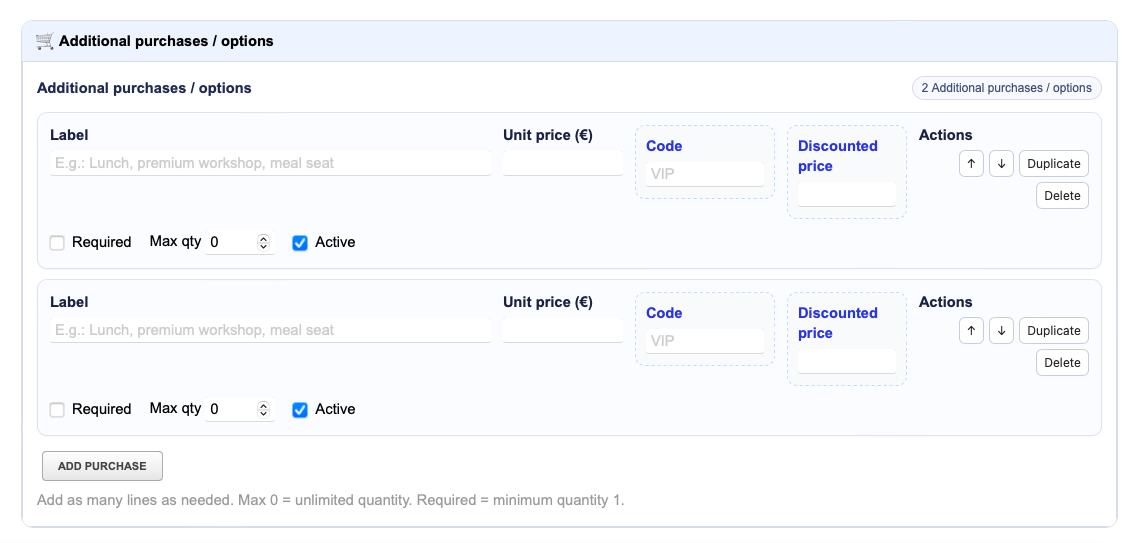The image size is (1143, 543).
Task: Delete the second purchase row
Action: pos(1062,362)
